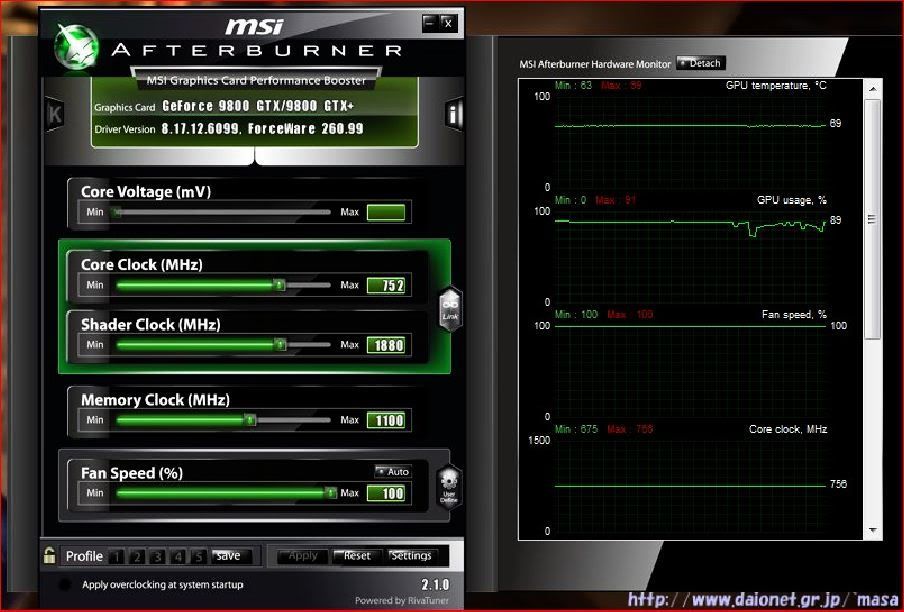
Task: Click the Core Voltage value box
Action: 386,212
